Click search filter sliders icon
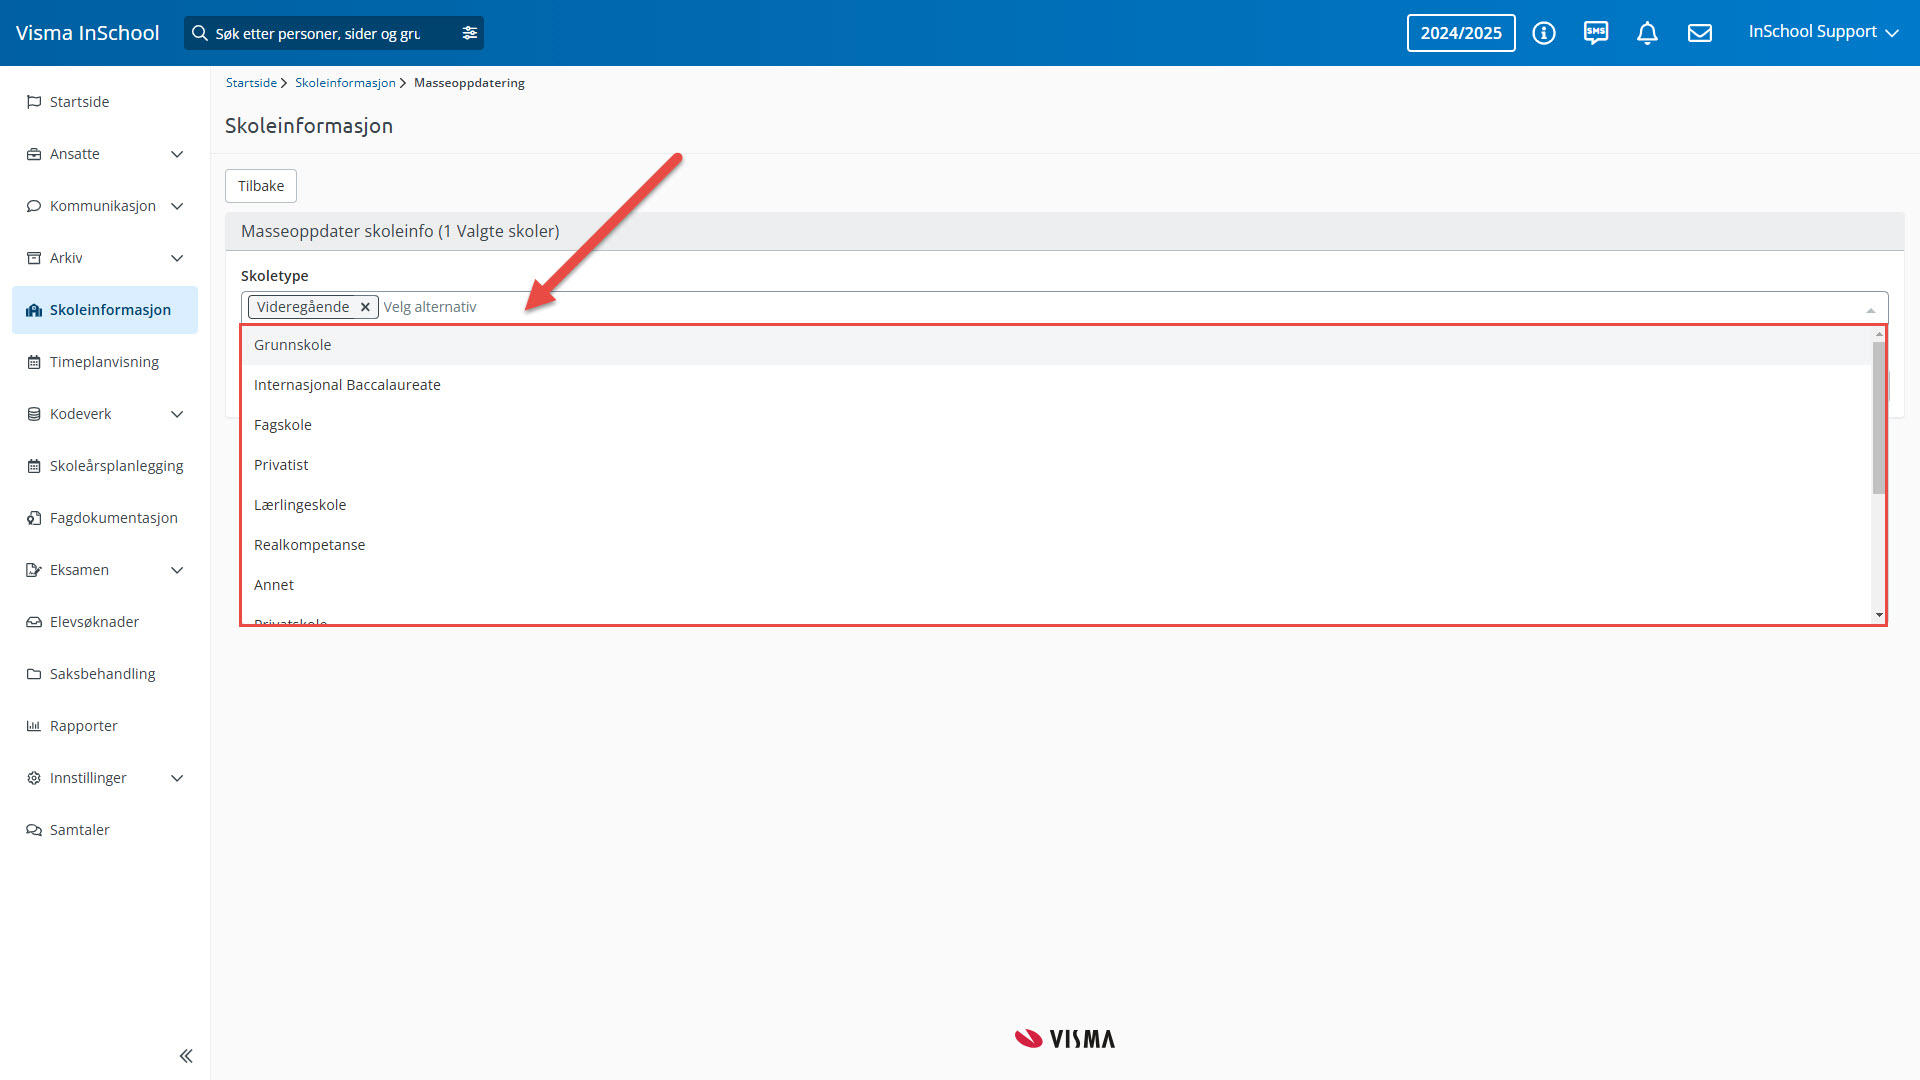1920x1080 pixels. click(x=470, y=33)
